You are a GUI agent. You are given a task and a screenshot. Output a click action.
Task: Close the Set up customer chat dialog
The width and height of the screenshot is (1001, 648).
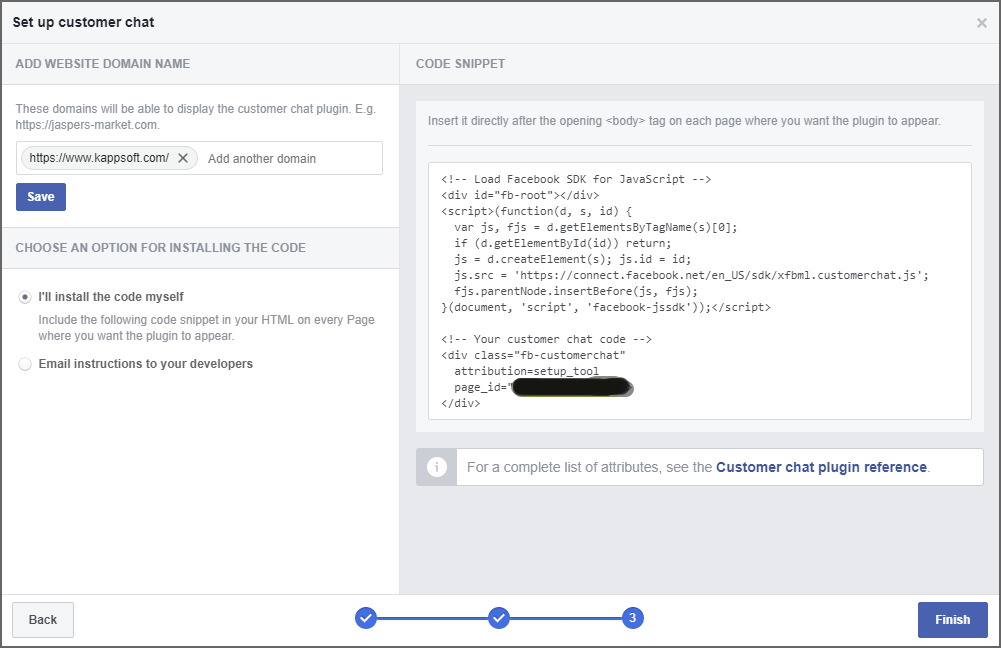[981, 23]
